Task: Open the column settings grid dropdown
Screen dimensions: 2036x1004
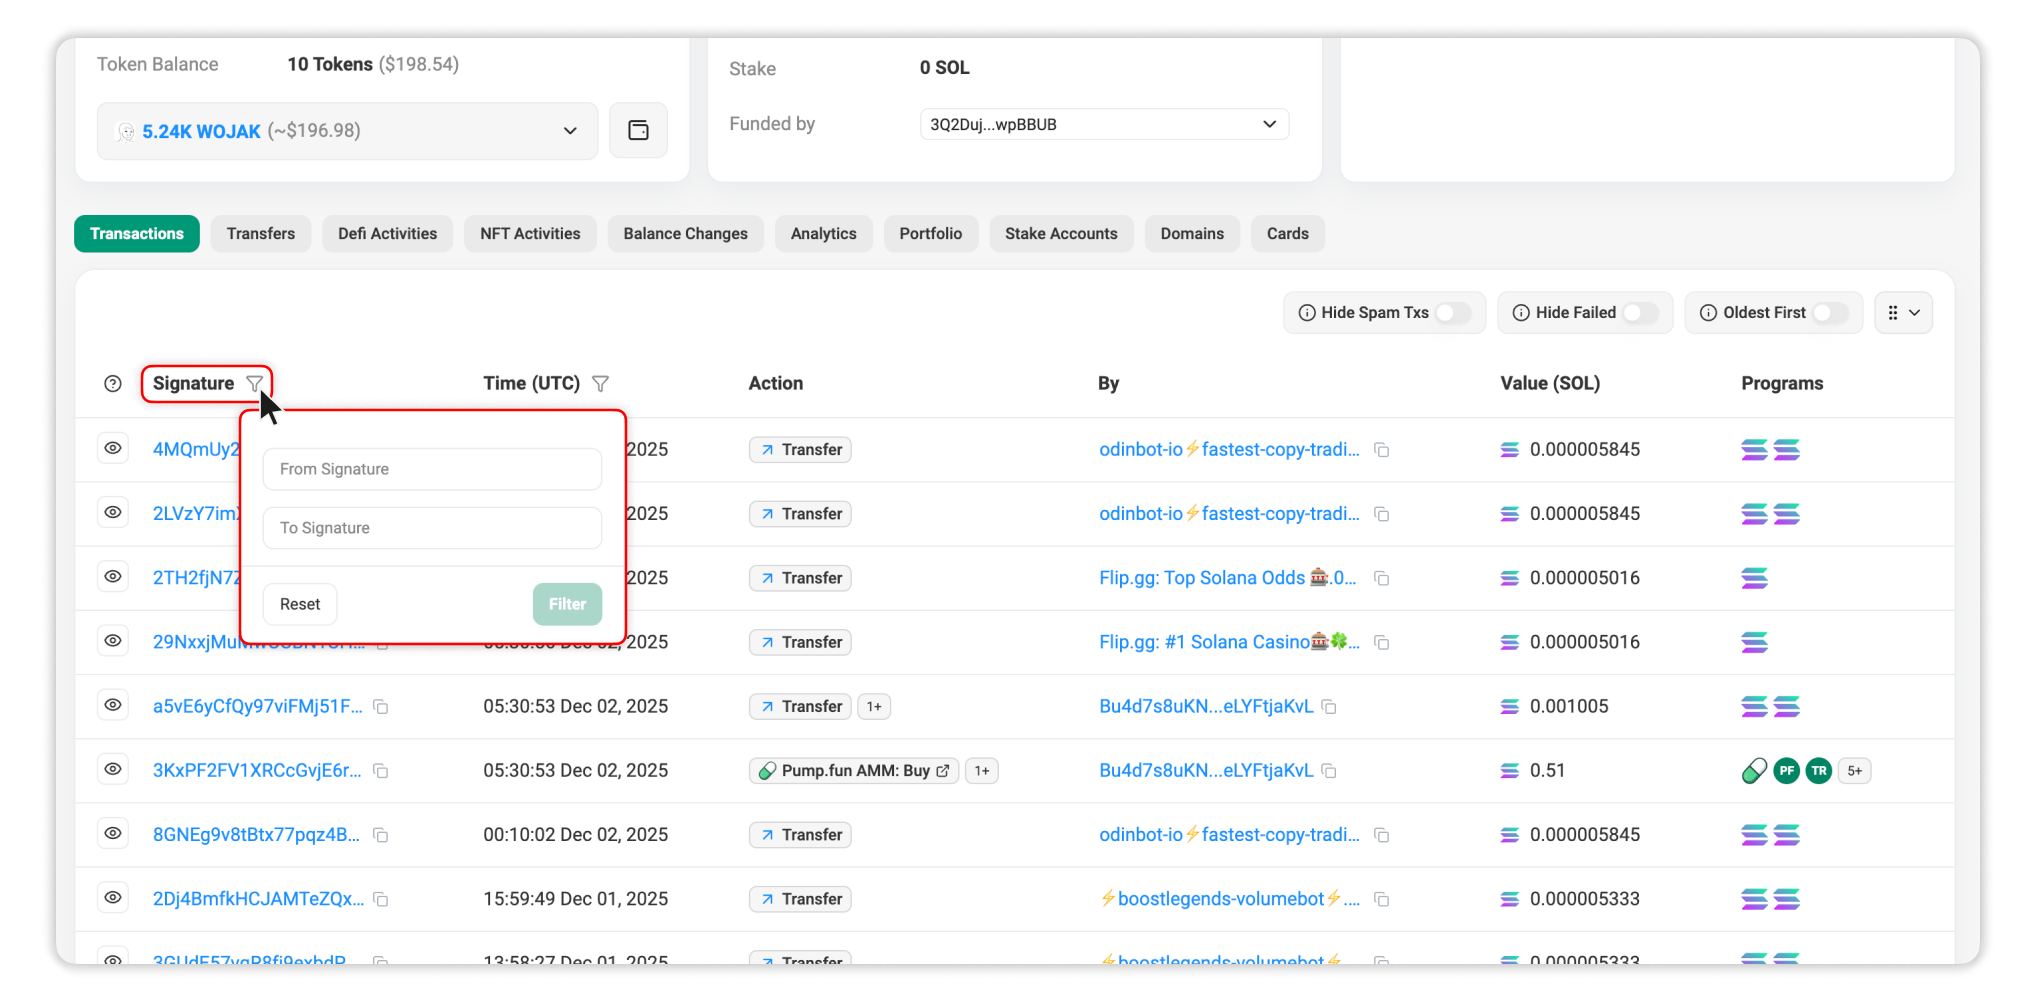Action: (1903, 313)
